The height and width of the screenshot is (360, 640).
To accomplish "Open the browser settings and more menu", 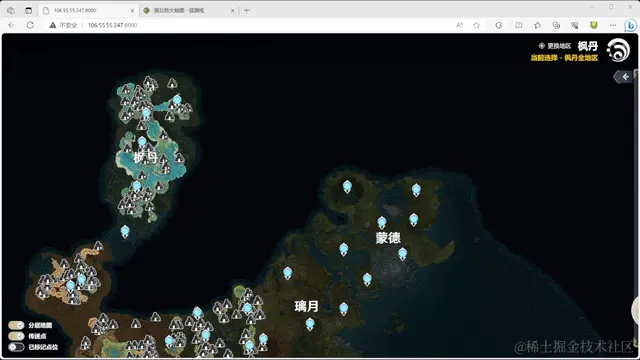I will point(613,25).
